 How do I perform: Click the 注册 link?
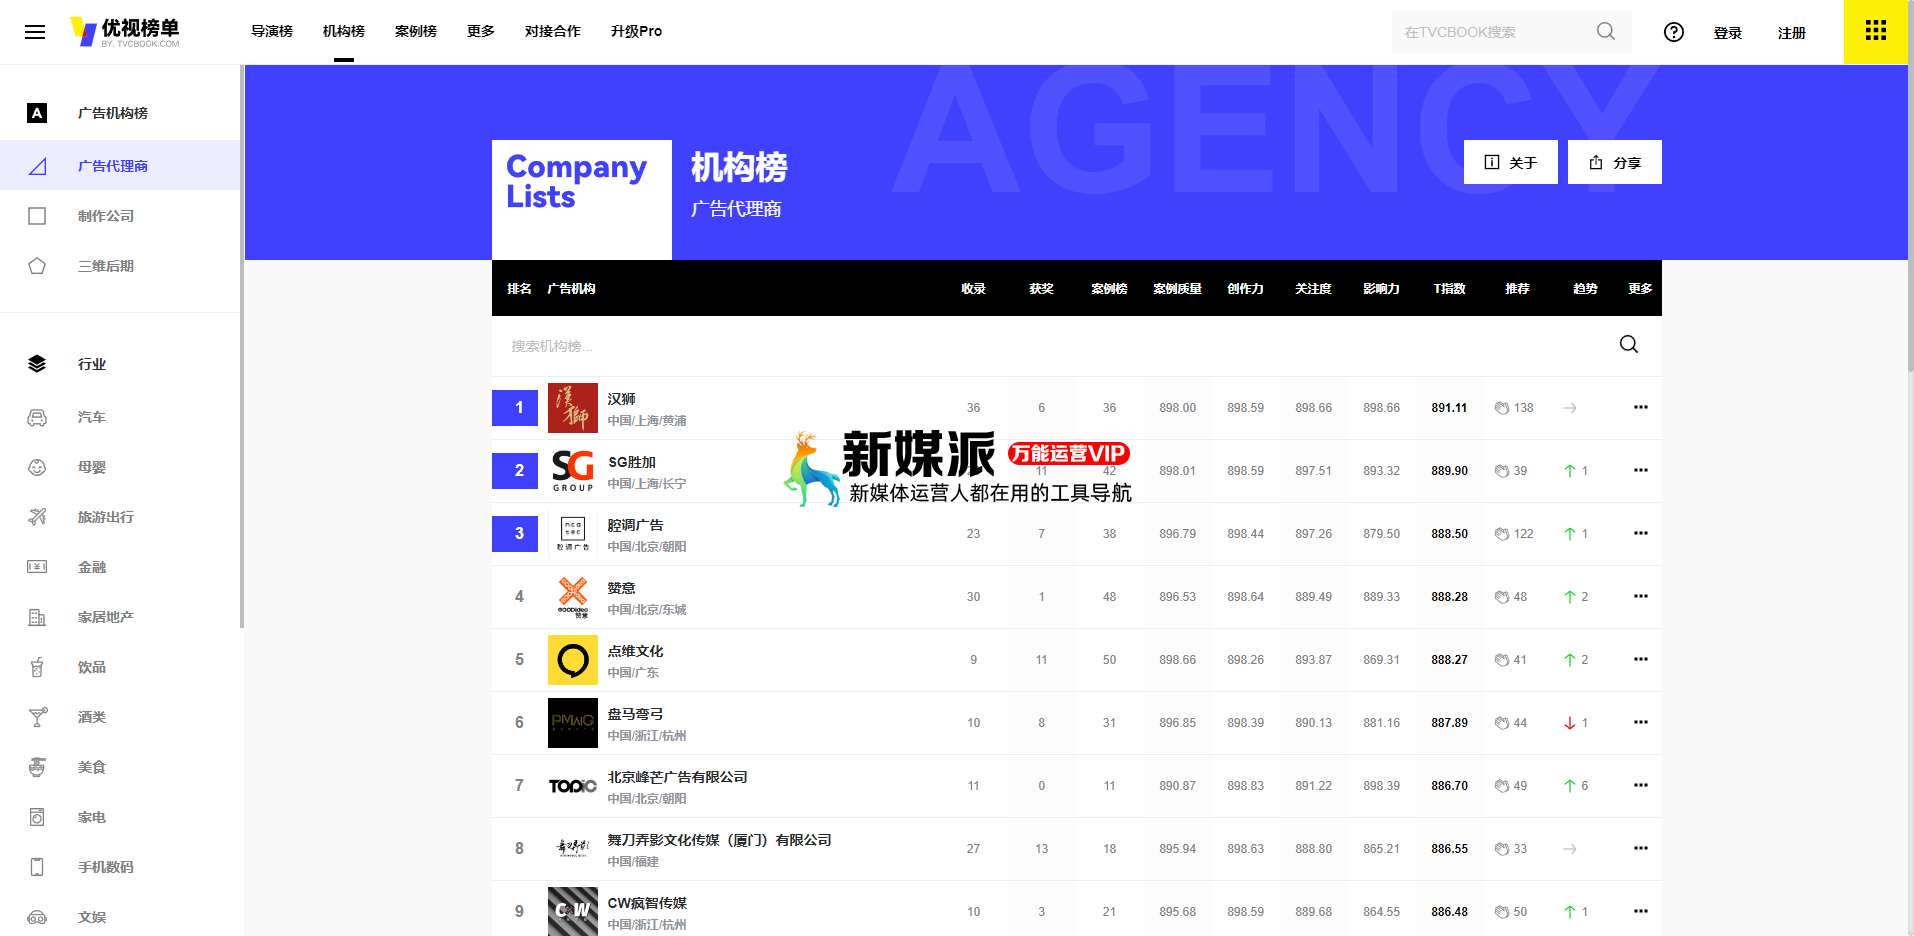[1792, 33]
